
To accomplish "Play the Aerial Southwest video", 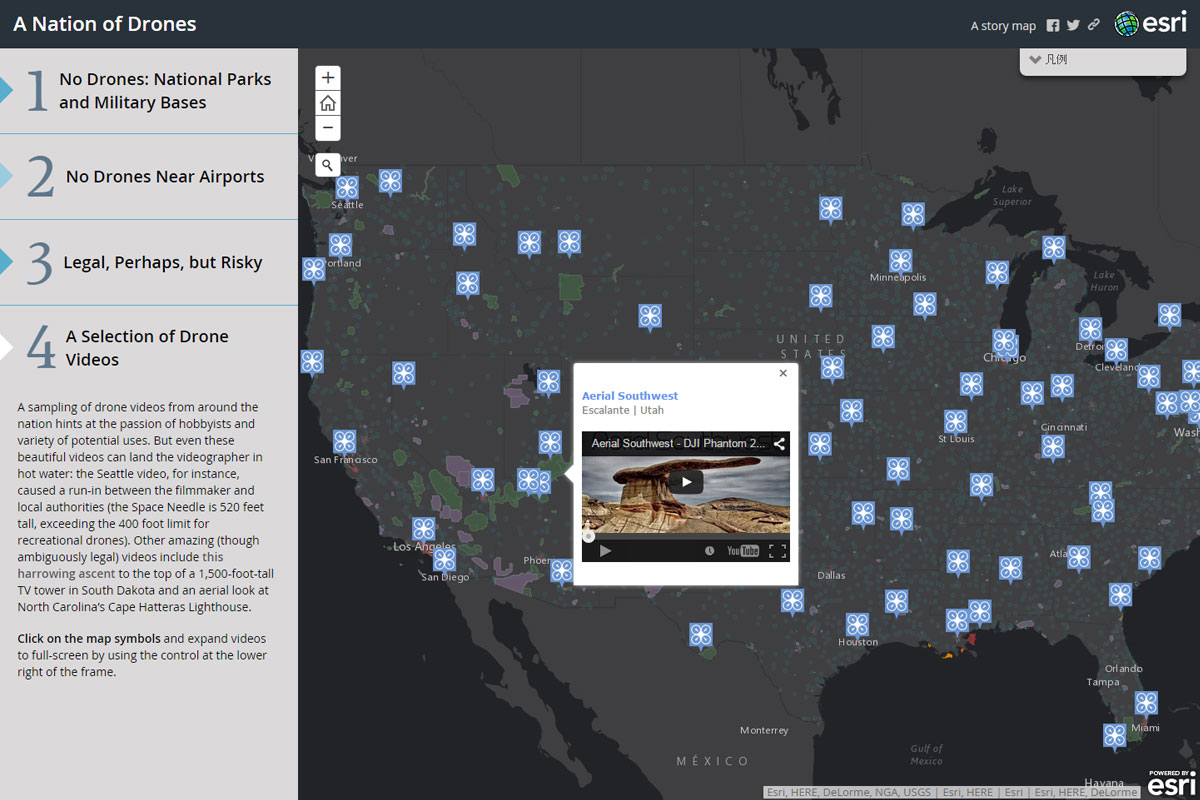I will [x=686, y=482].
